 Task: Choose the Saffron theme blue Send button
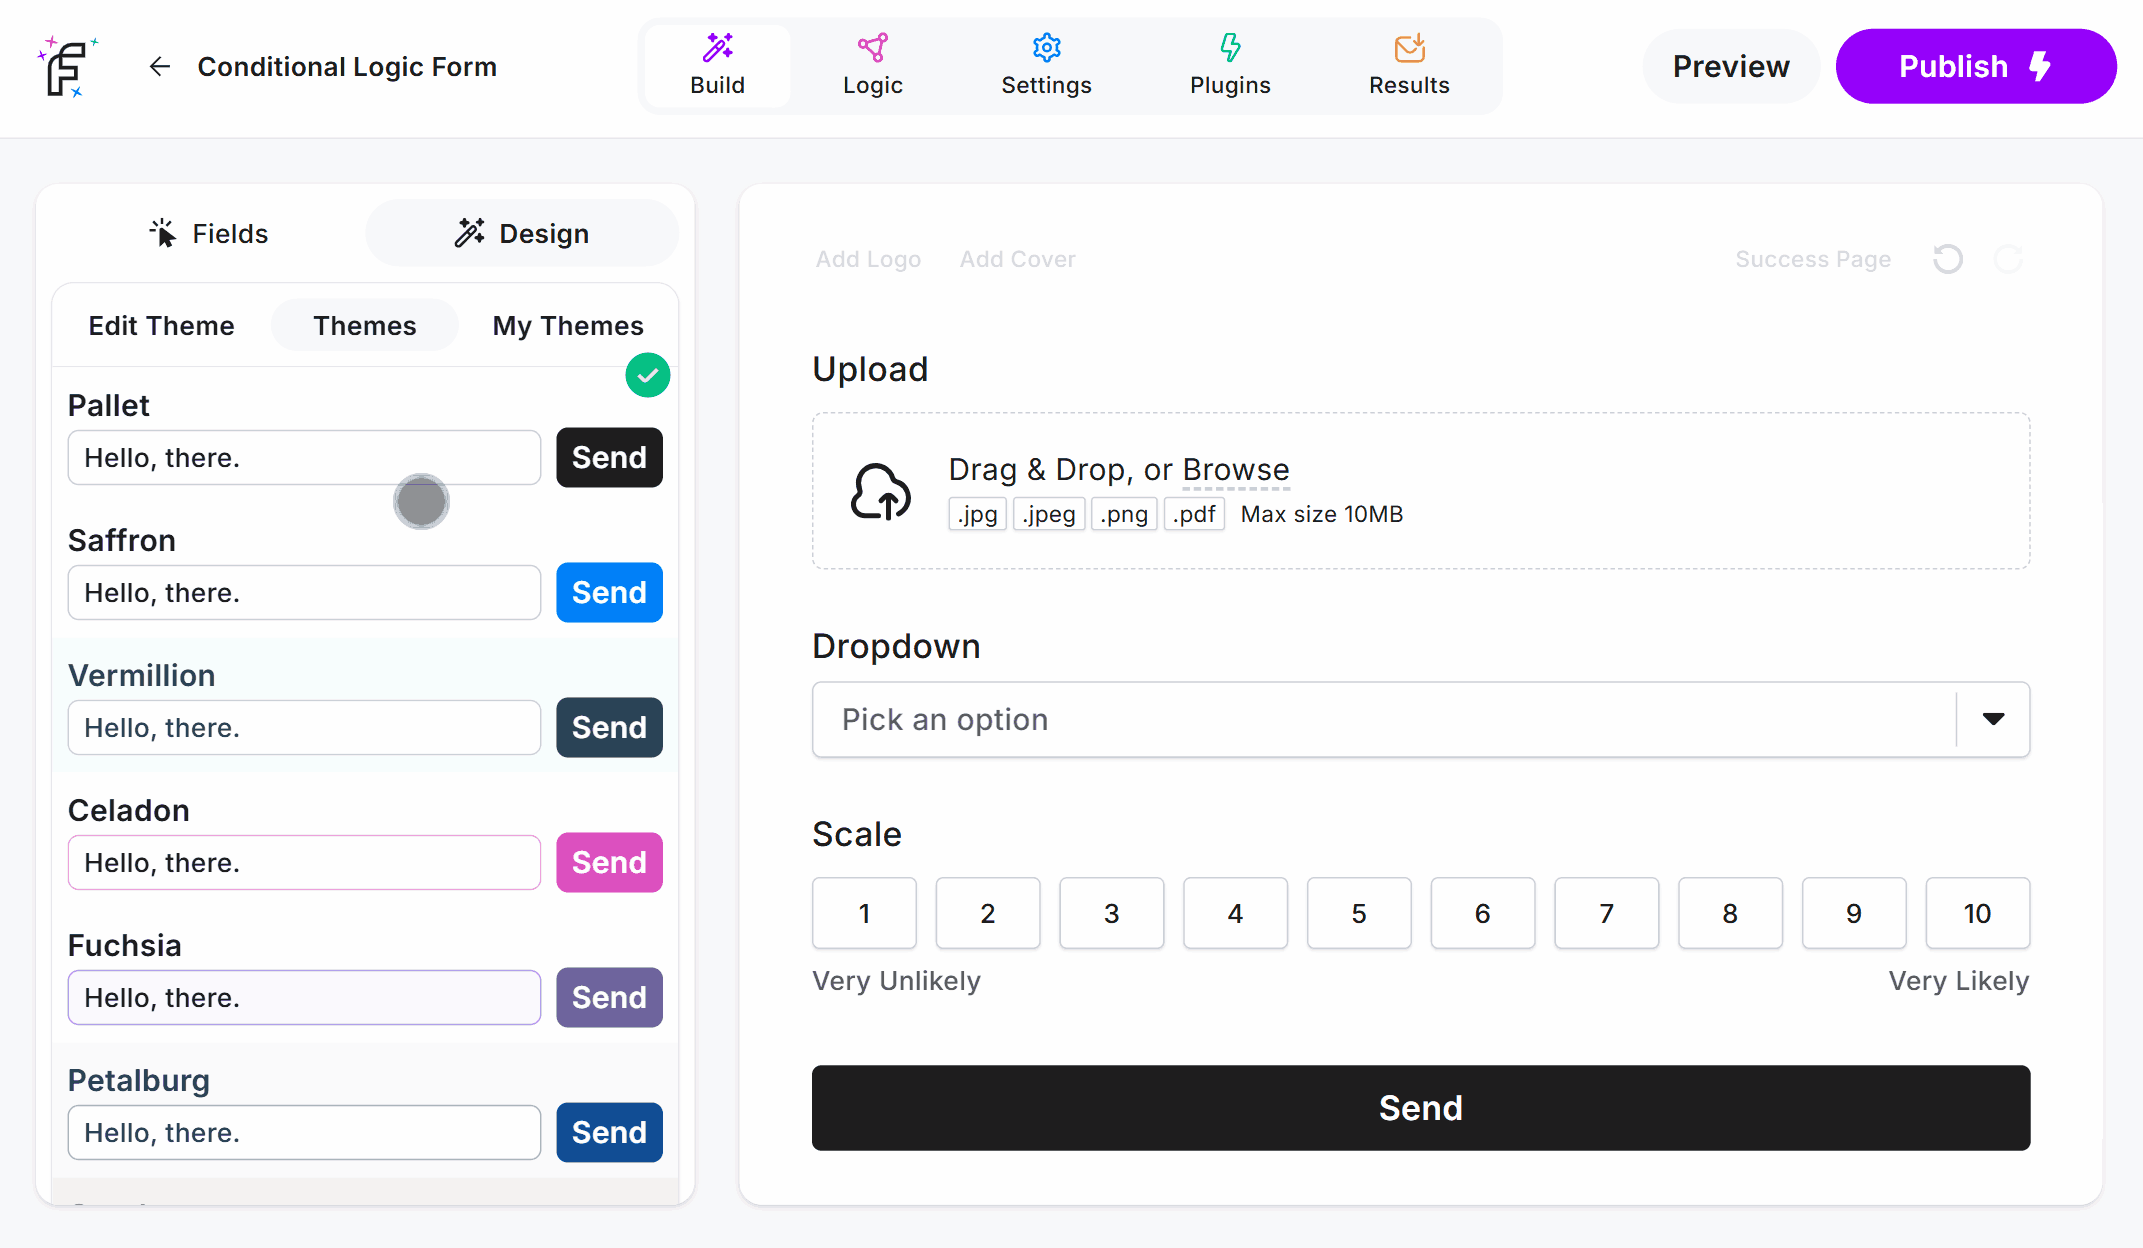(x=609, y=593)
